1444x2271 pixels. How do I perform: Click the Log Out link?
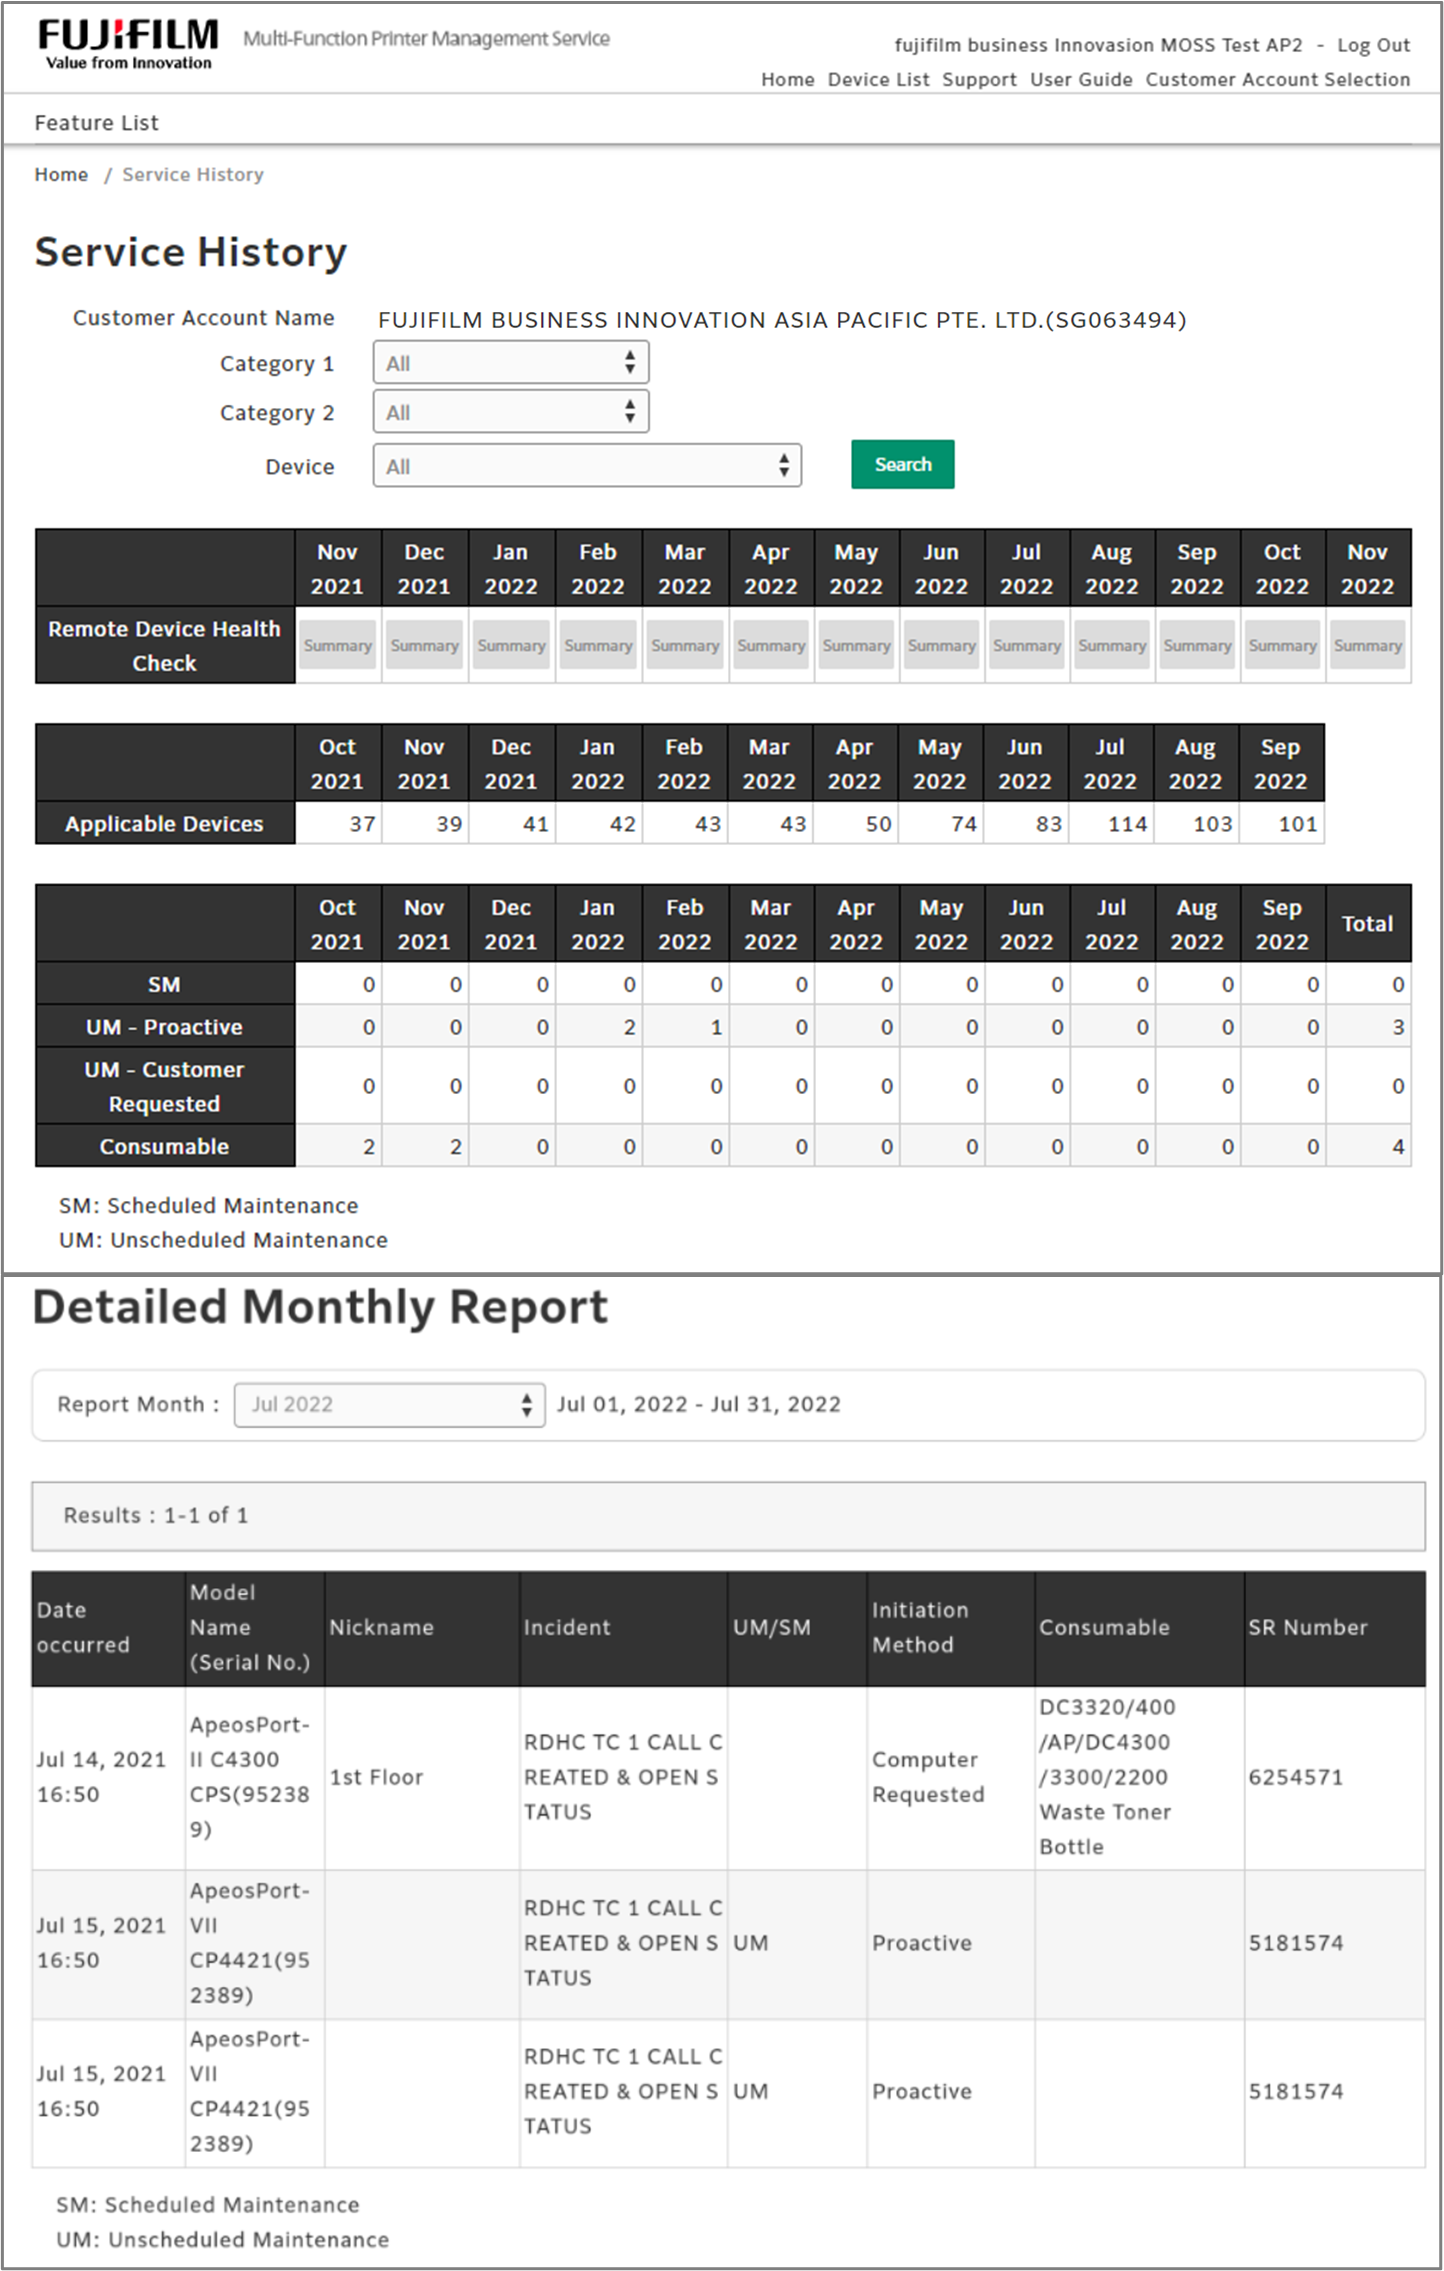pos(1373,46)
